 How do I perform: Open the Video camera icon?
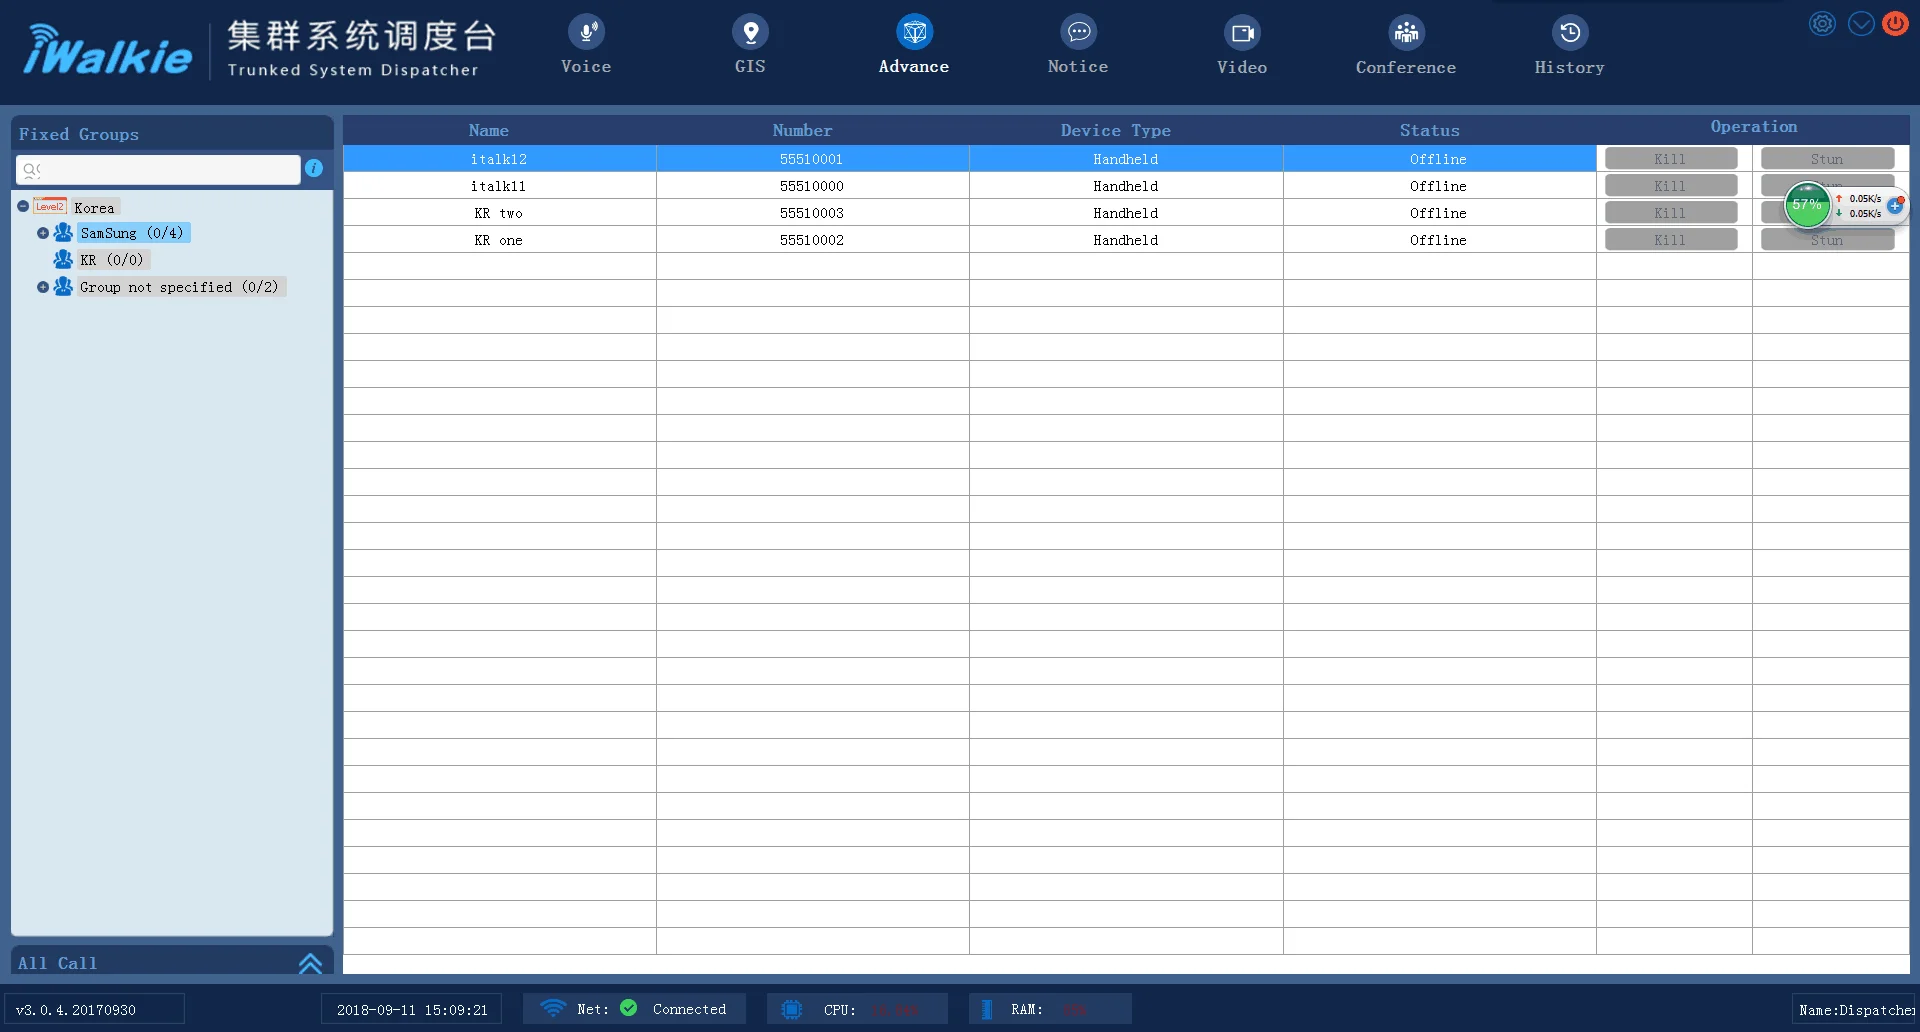[x=1242, y=33]
